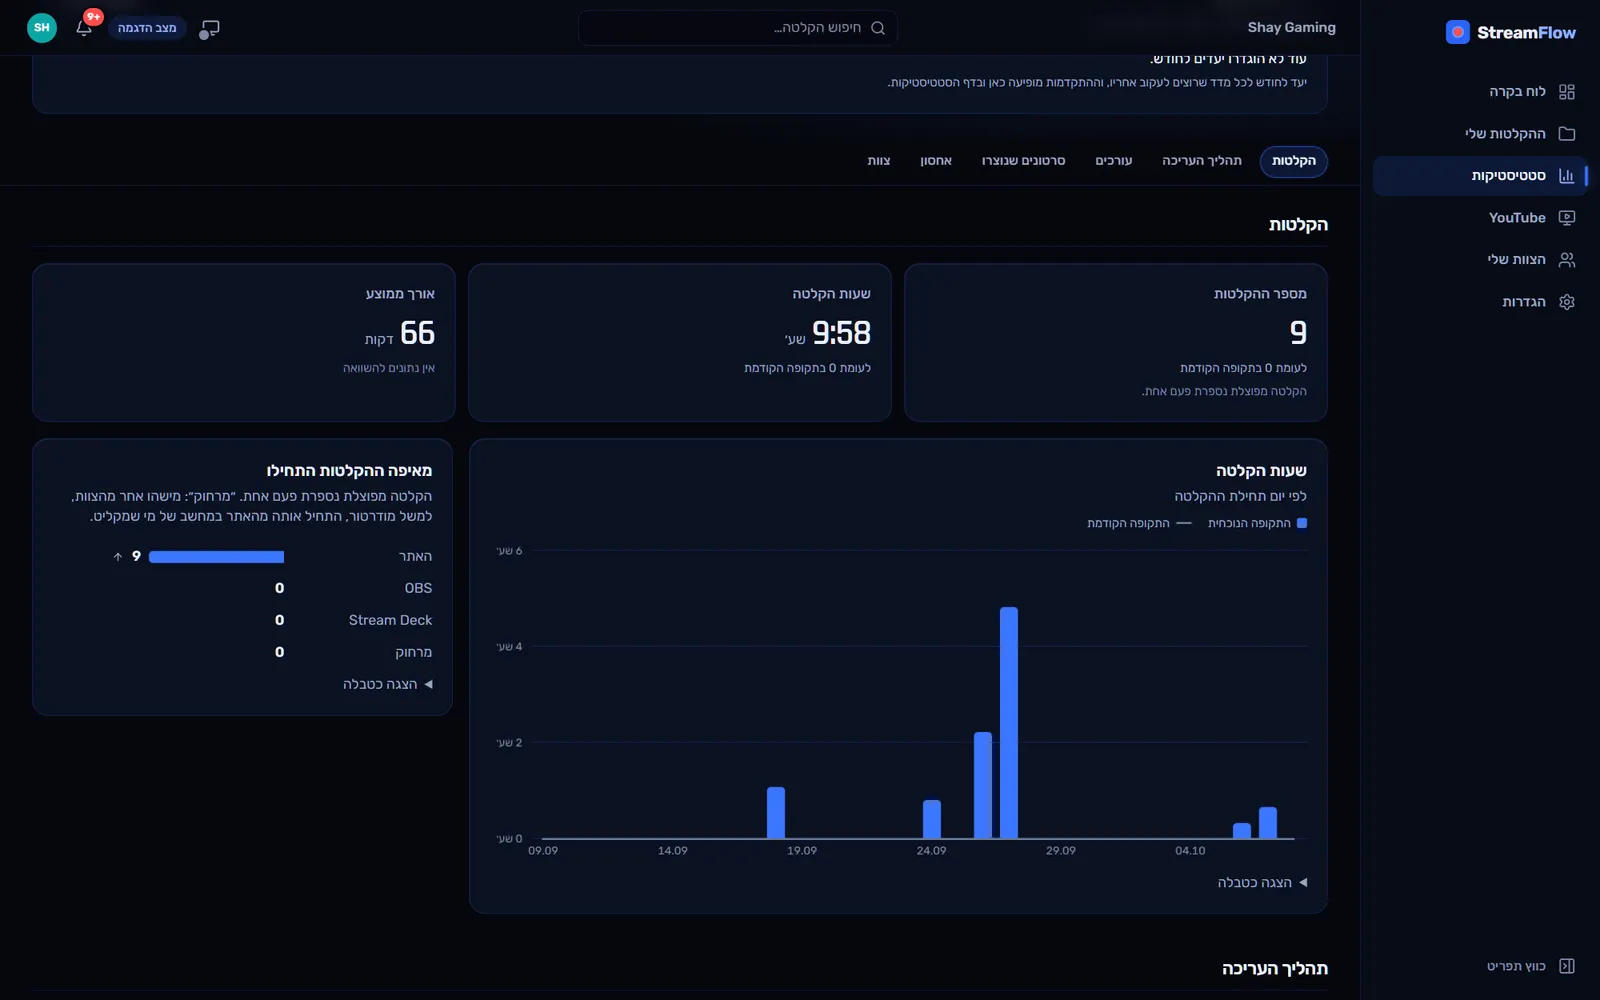Click the chart bar near 19.09
This screenshot has height=1000, width=1600.
tap(776, 812)
